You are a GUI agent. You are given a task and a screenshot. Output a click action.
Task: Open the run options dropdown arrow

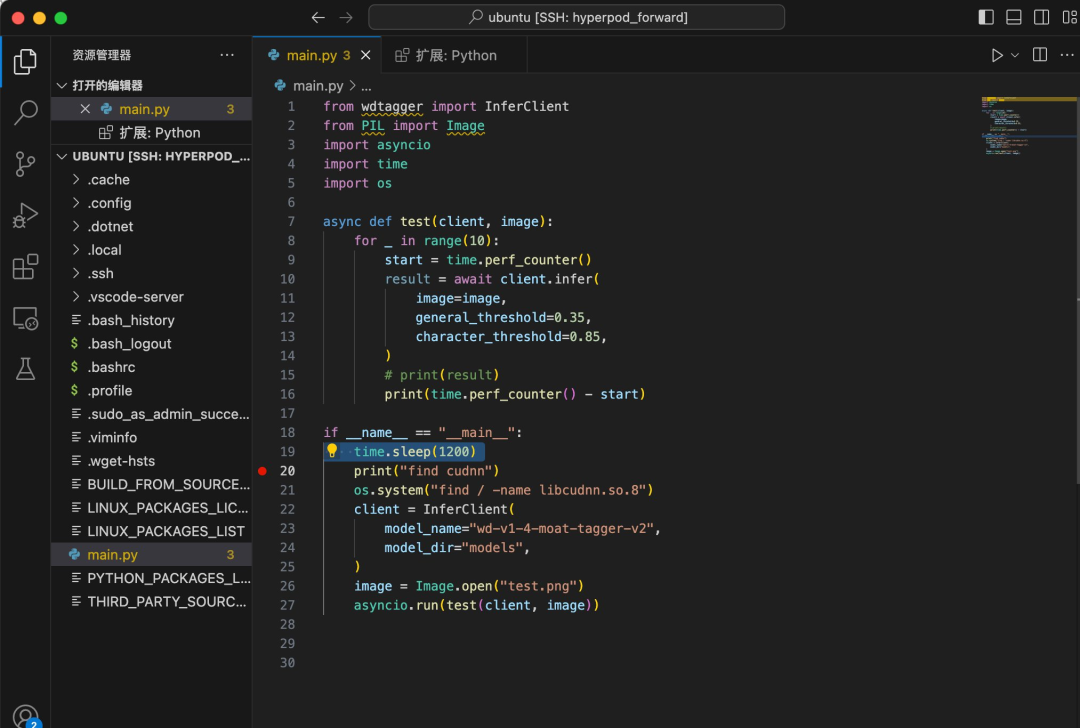(x=1015, y=55)
